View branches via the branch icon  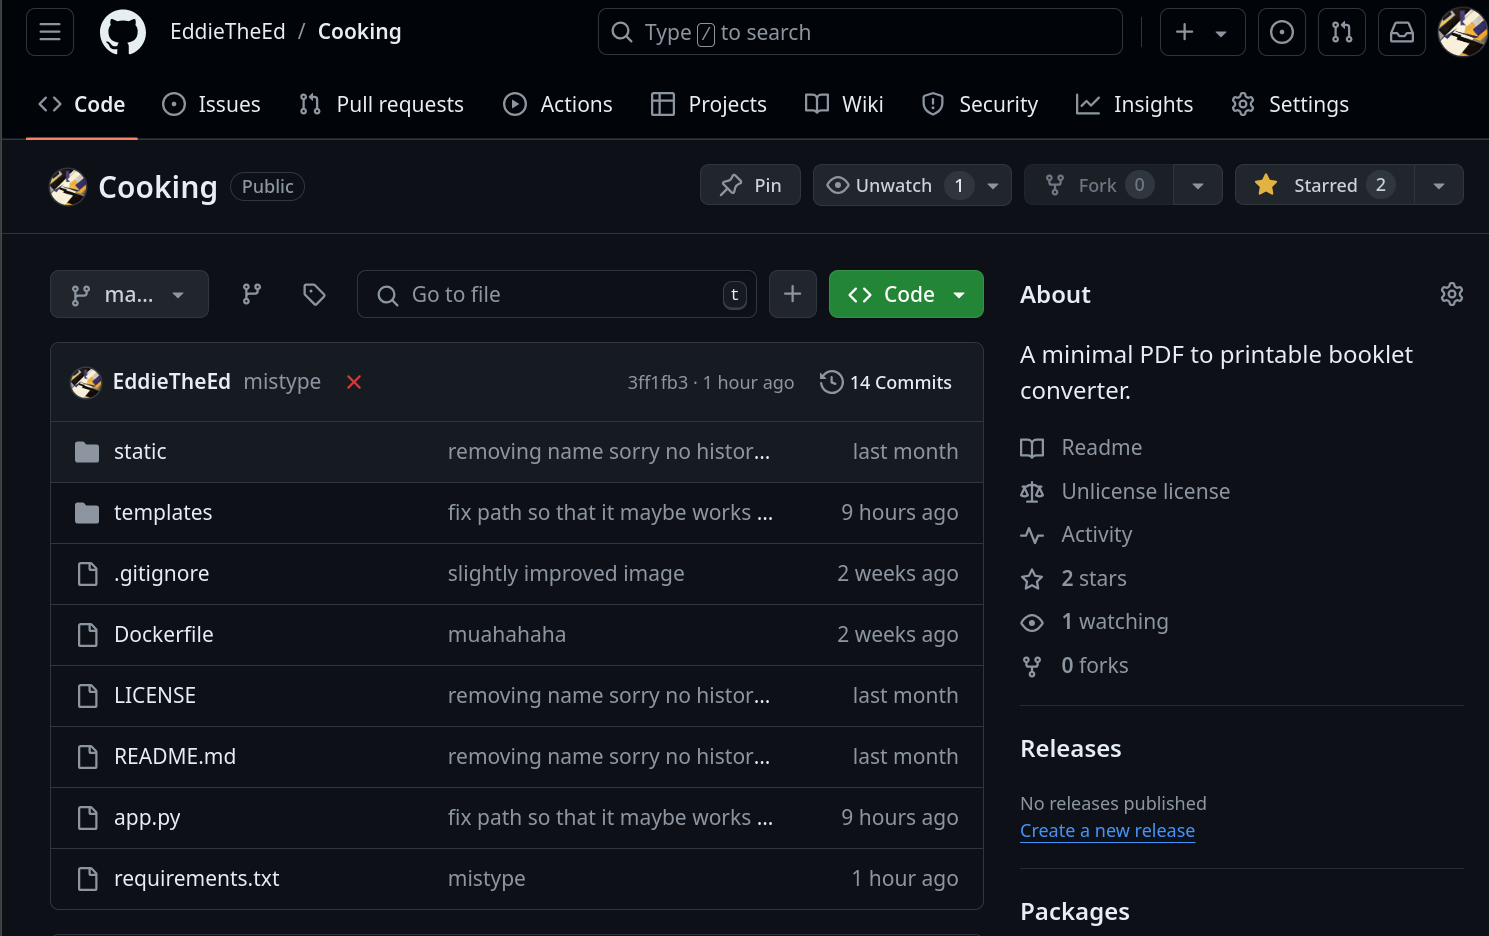point(252,294)
